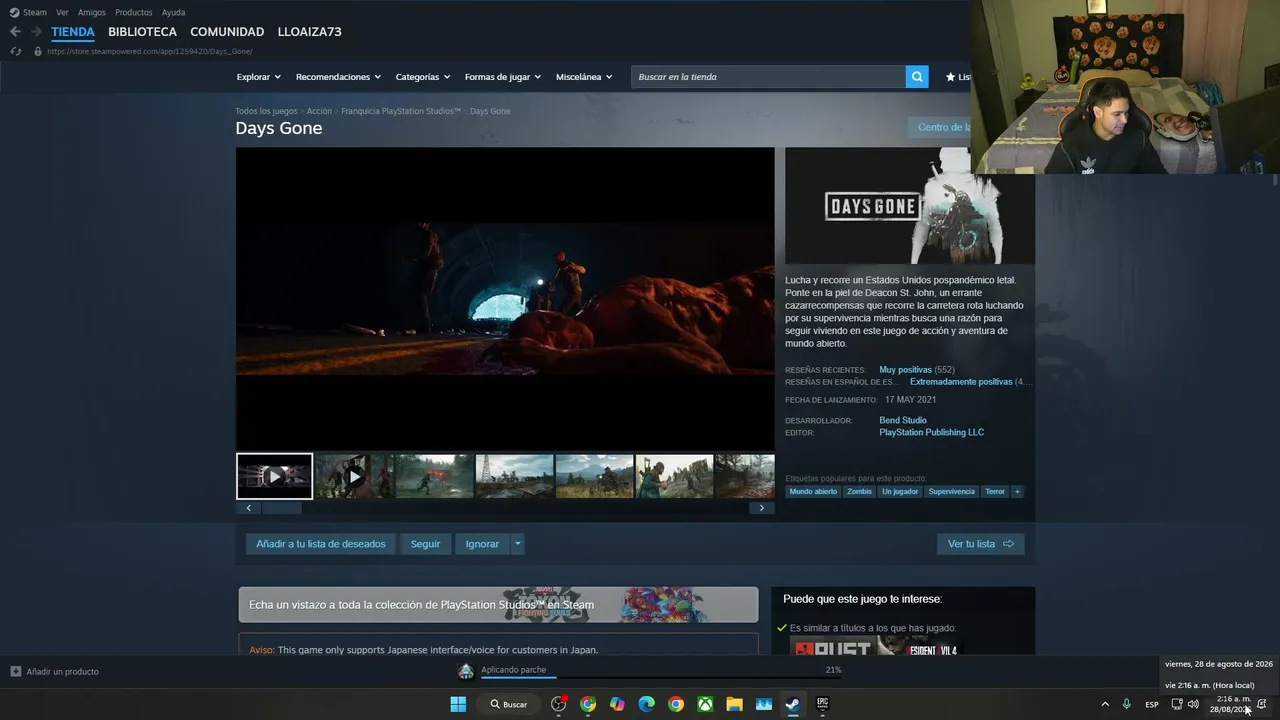Image resolution: width=1280 pixels, height=720 pixels.
Task: Open the Ayuda menu
Action: point(173,12)
